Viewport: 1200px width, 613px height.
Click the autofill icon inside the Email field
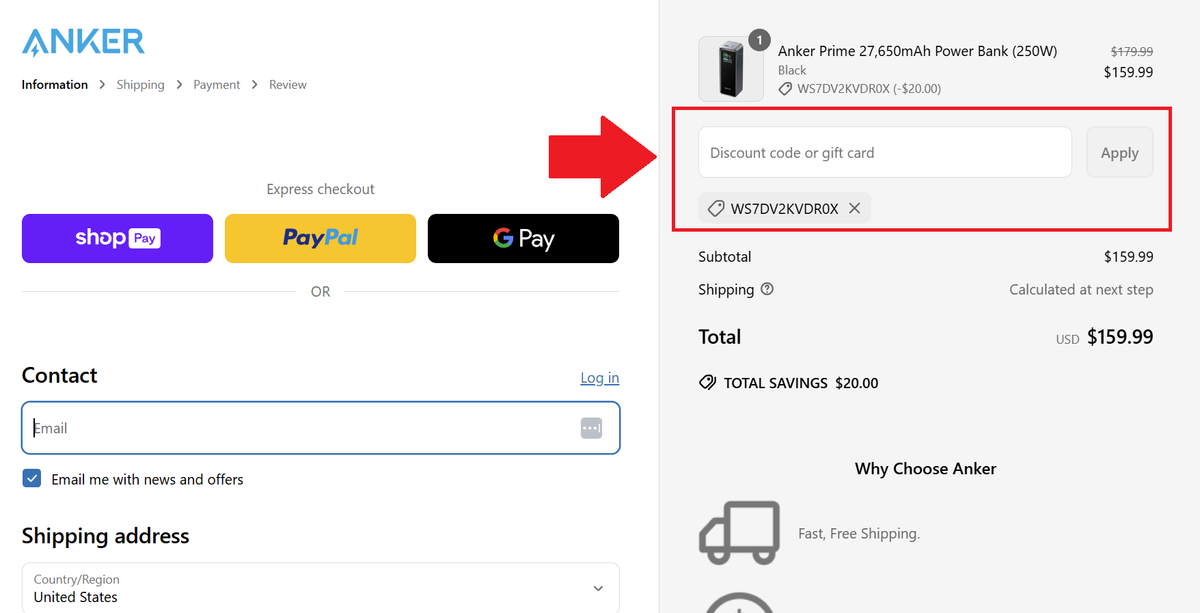point(591,428)
